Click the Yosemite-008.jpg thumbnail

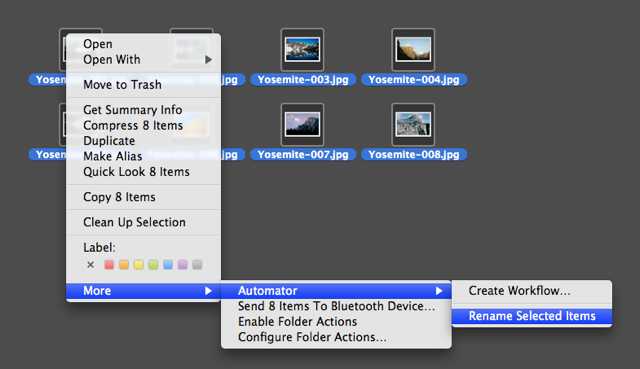[413, 124]
